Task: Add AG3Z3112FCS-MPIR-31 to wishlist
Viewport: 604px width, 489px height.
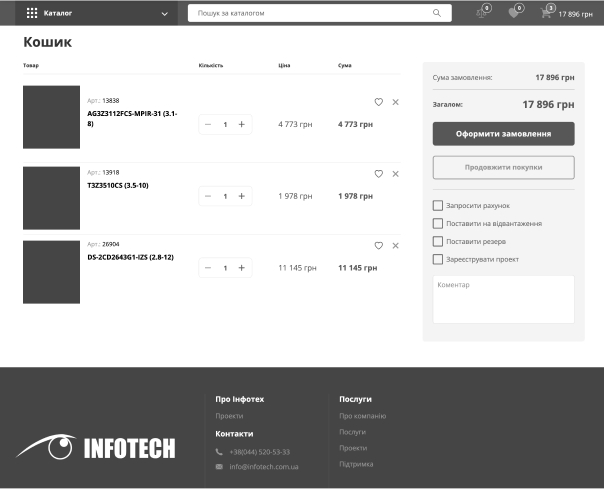Action: [x=379, y=102]
